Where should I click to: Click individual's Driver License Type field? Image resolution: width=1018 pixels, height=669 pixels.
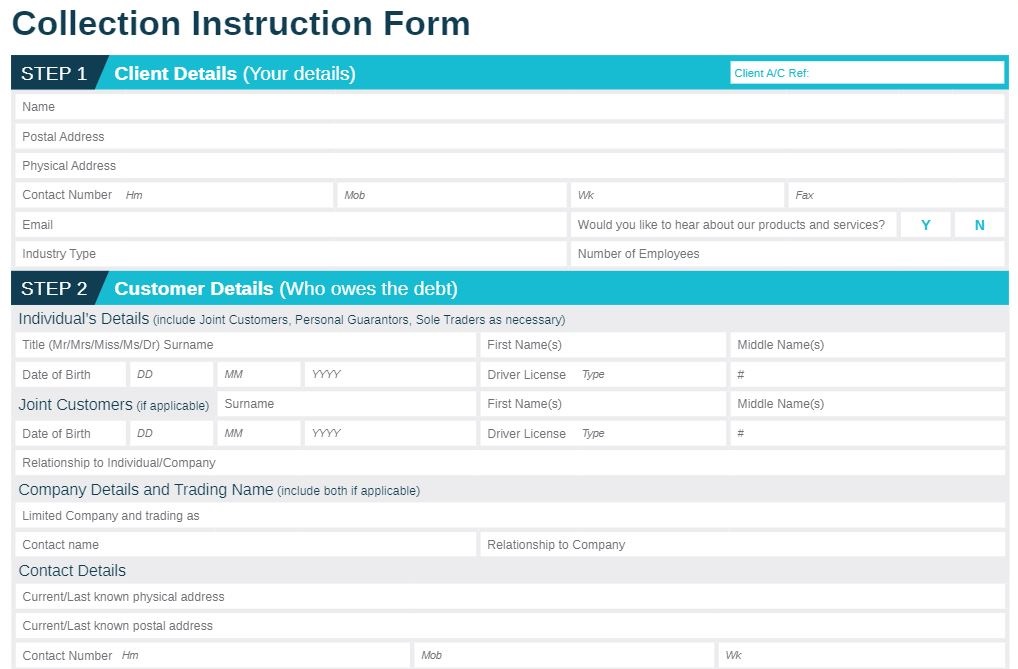602,375
